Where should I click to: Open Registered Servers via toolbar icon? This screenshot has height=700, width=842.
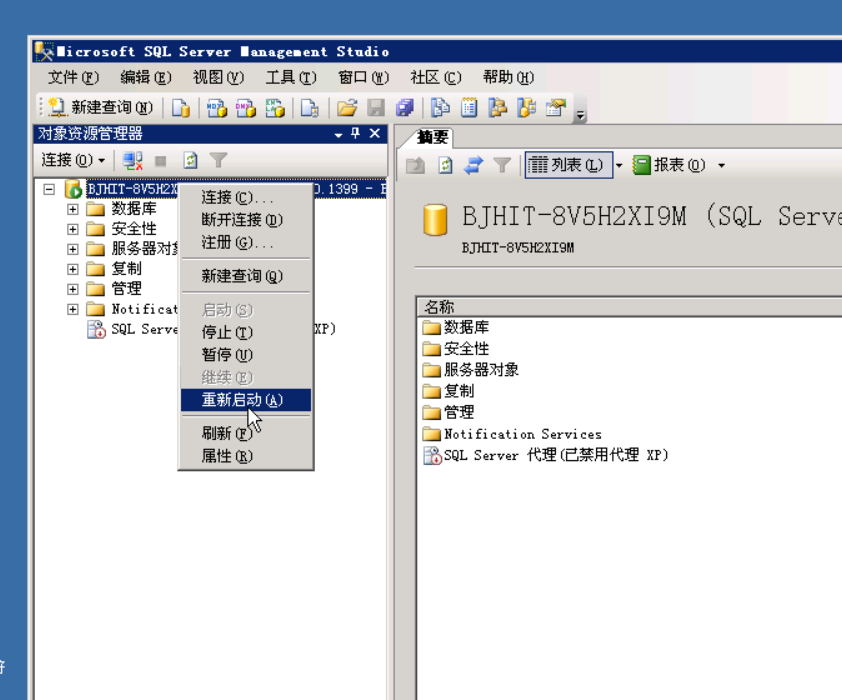pos(440,108)
